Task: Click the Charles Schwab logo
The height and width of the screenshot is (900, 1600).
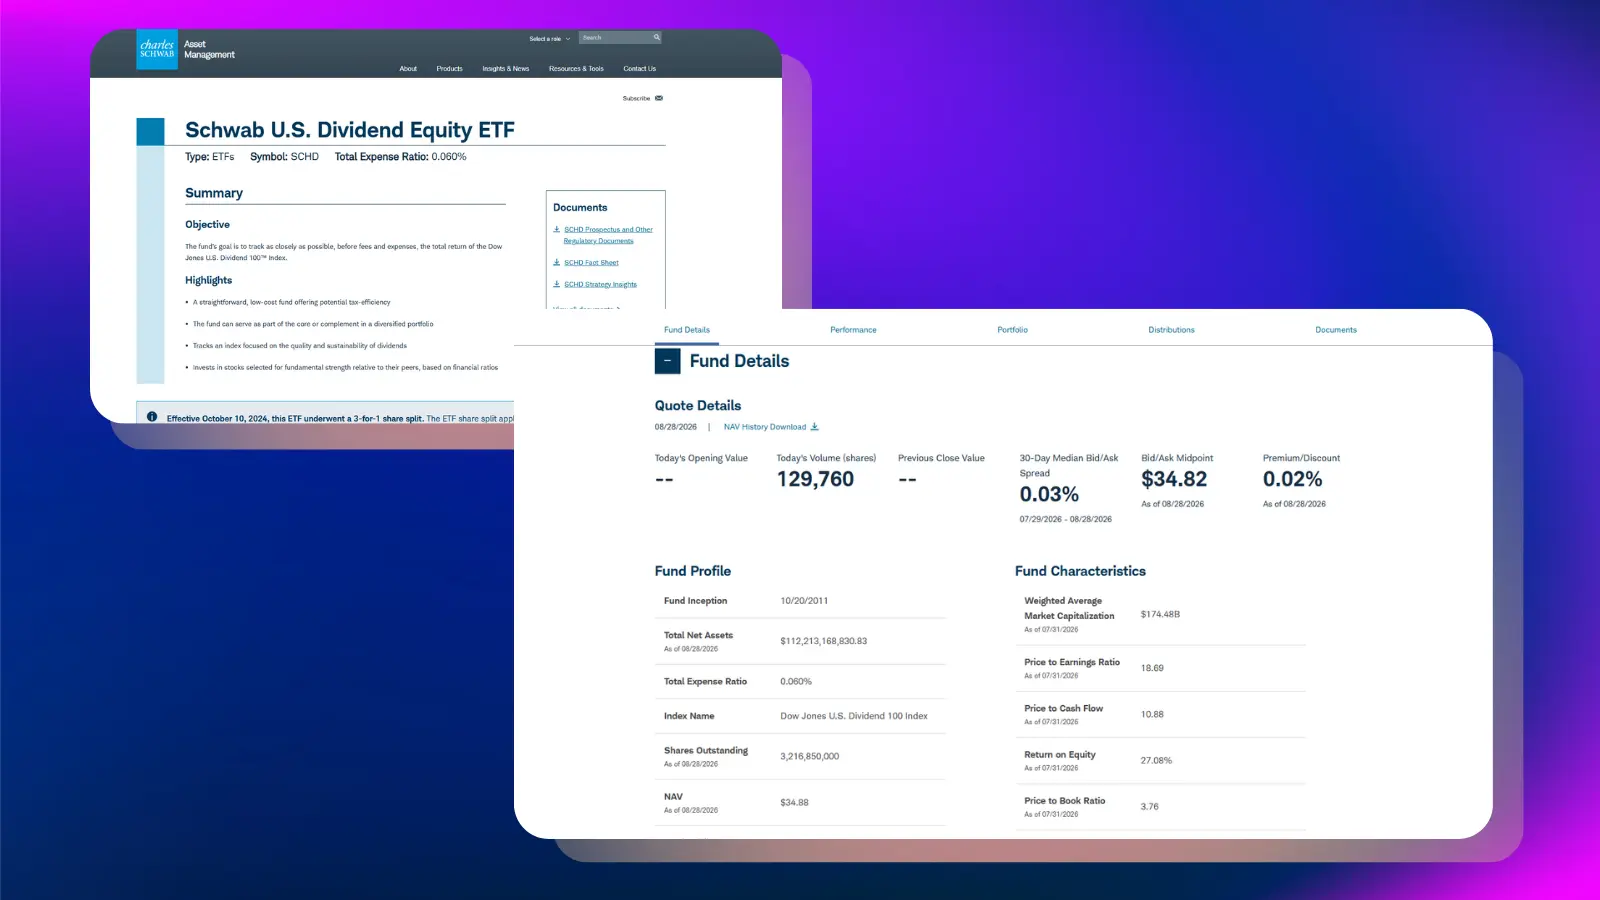Action: 157,50
